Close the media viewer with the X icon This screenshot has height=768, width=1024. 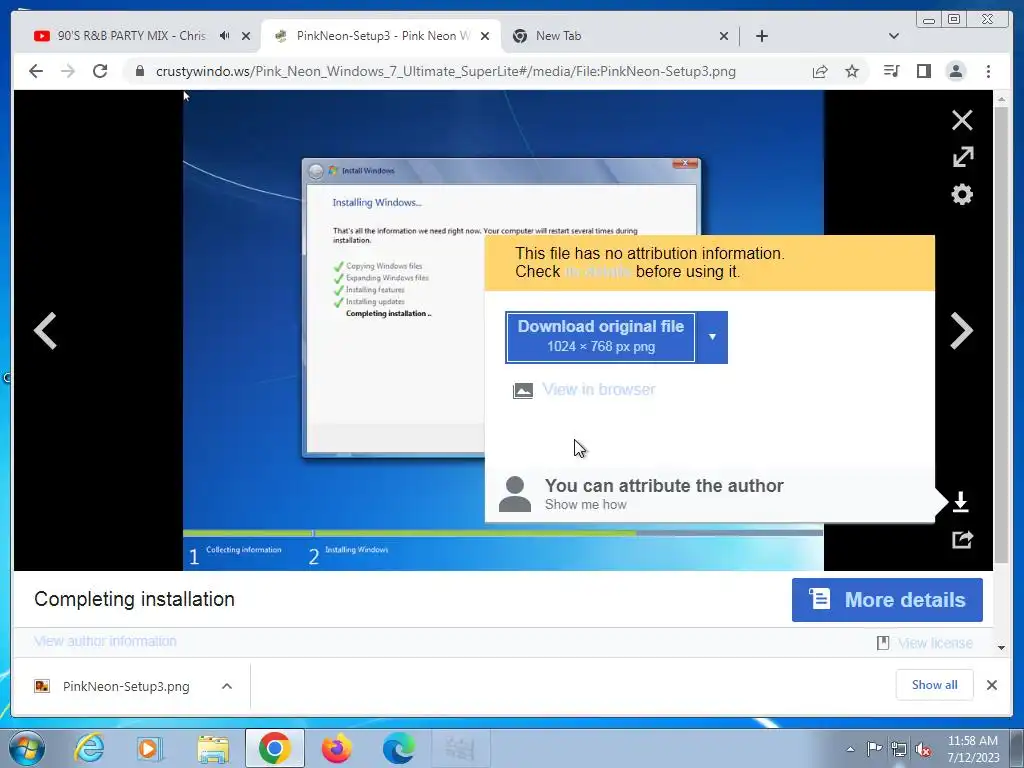tap(961, 120)
